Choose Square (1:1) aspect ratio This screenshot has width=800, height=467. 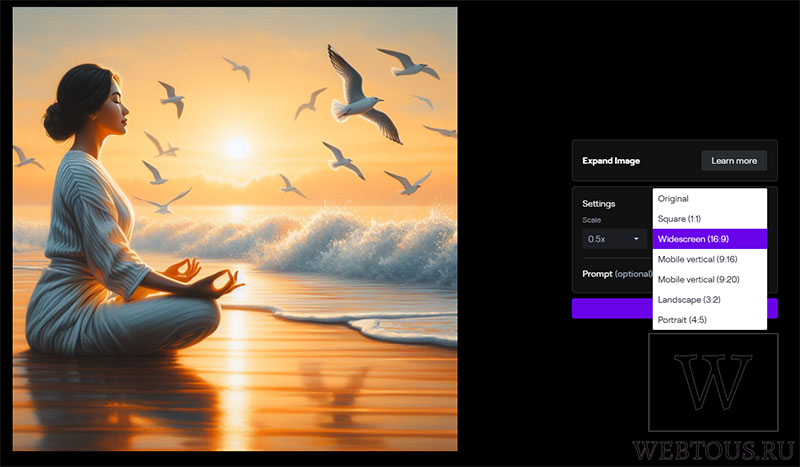point(710,219)
